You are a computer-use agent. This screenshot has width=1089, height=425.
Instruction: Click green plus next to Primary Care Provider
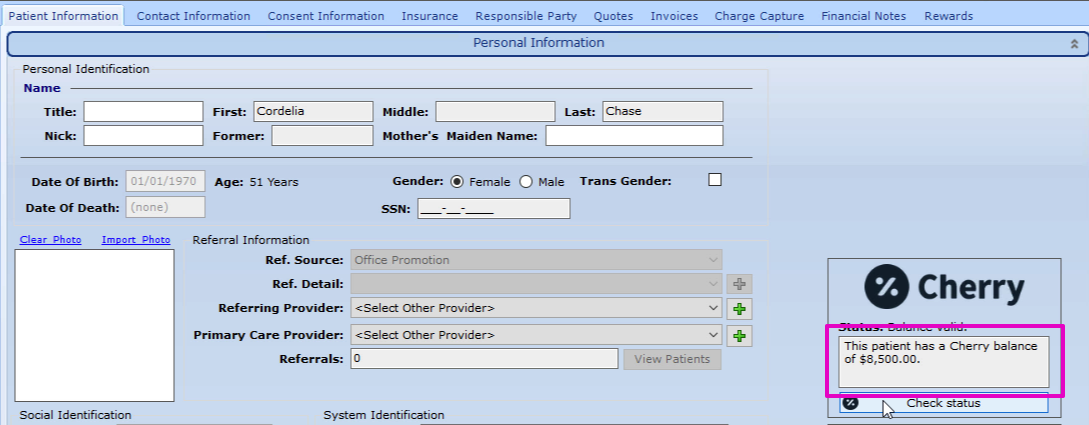tap(739, 335)
